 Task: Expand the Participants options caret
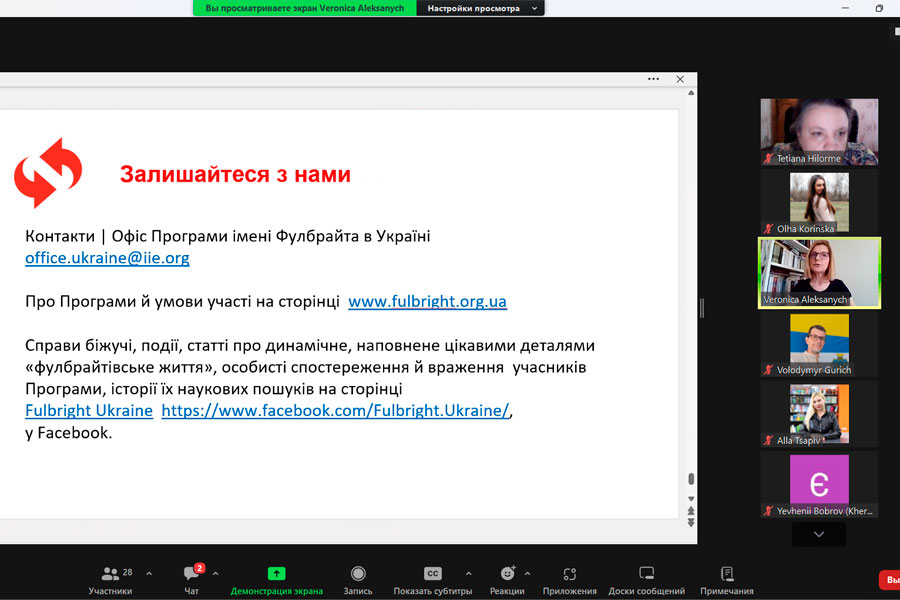point(149,574)
